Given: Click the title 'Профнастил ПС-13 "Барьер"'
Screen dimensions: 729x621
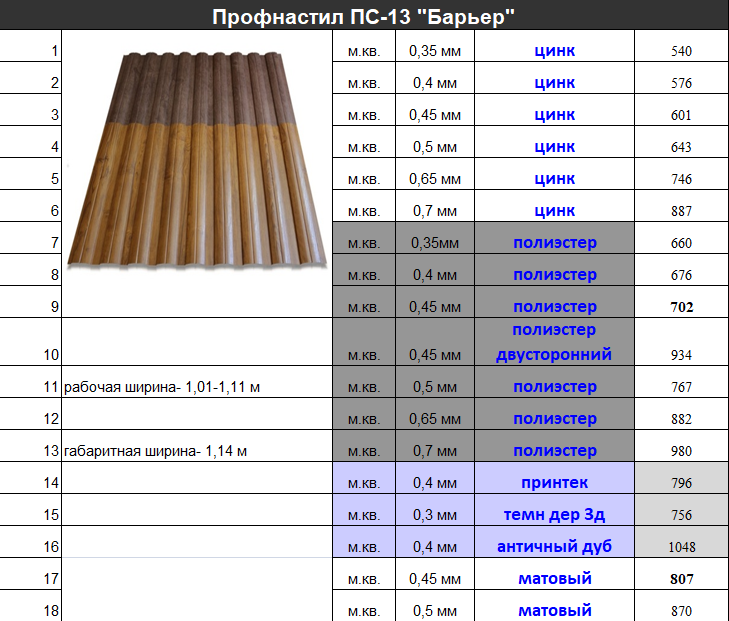Looking at the screenshot, I should (x=363, y=17).
